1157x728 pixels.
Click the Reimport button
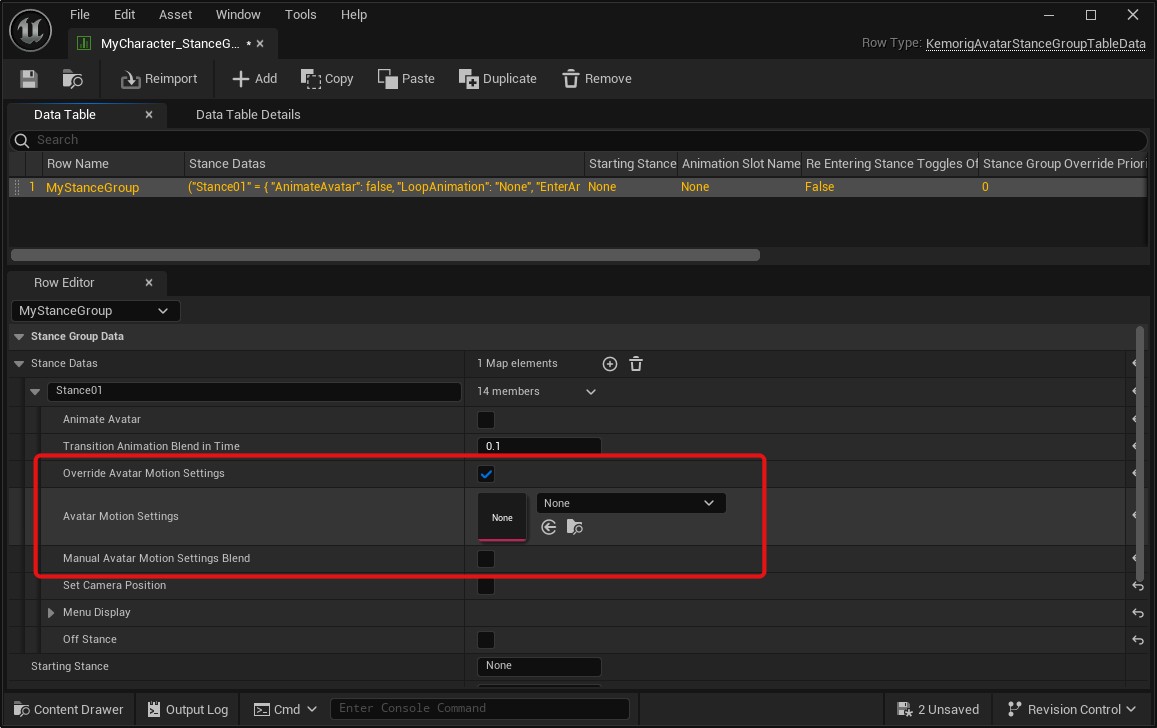pyautogui.click(x=159, y=79)
